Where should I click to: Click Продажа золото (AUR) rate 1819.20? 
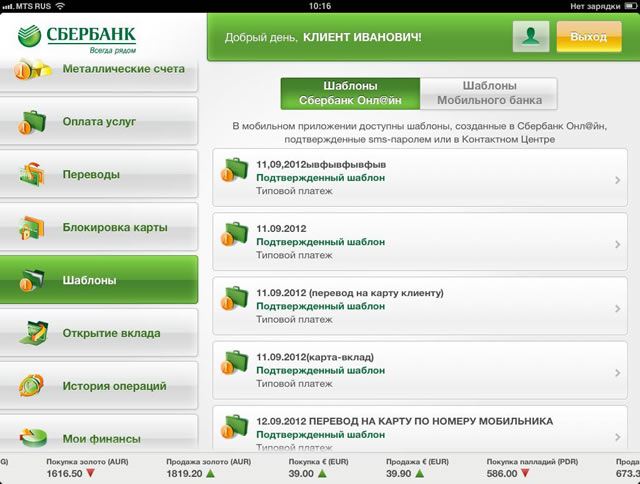click(184, 474)
